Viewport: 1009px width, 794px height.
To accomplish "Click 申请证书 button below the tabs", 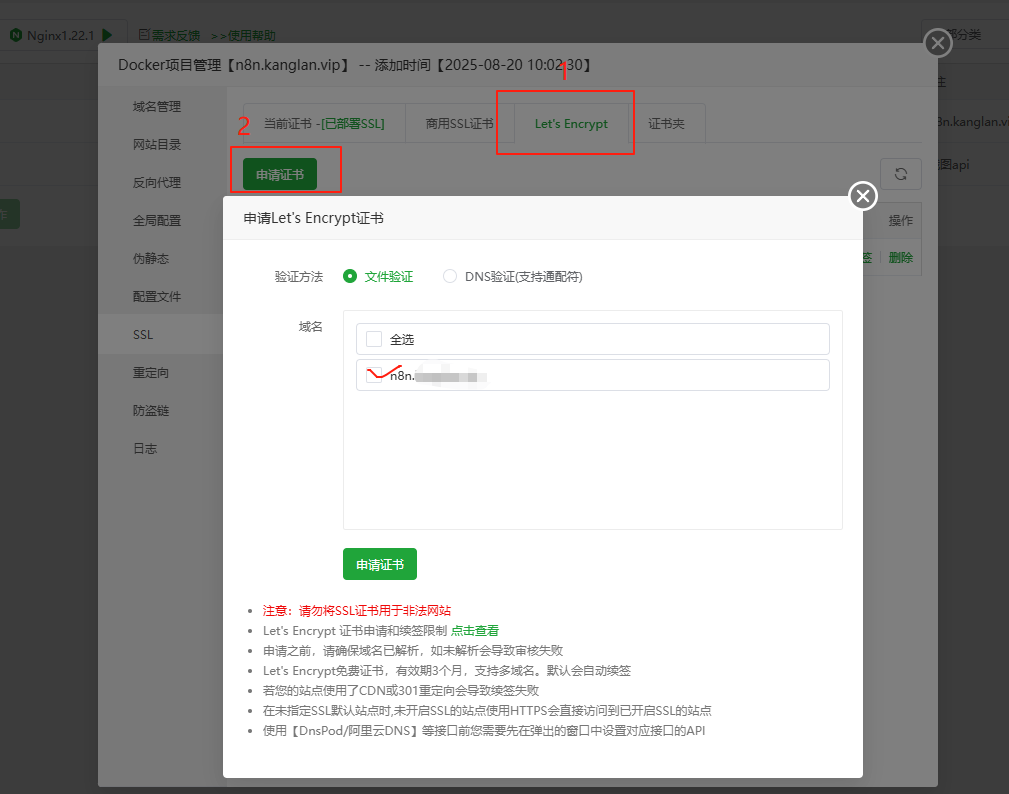I will pos(280,174).
